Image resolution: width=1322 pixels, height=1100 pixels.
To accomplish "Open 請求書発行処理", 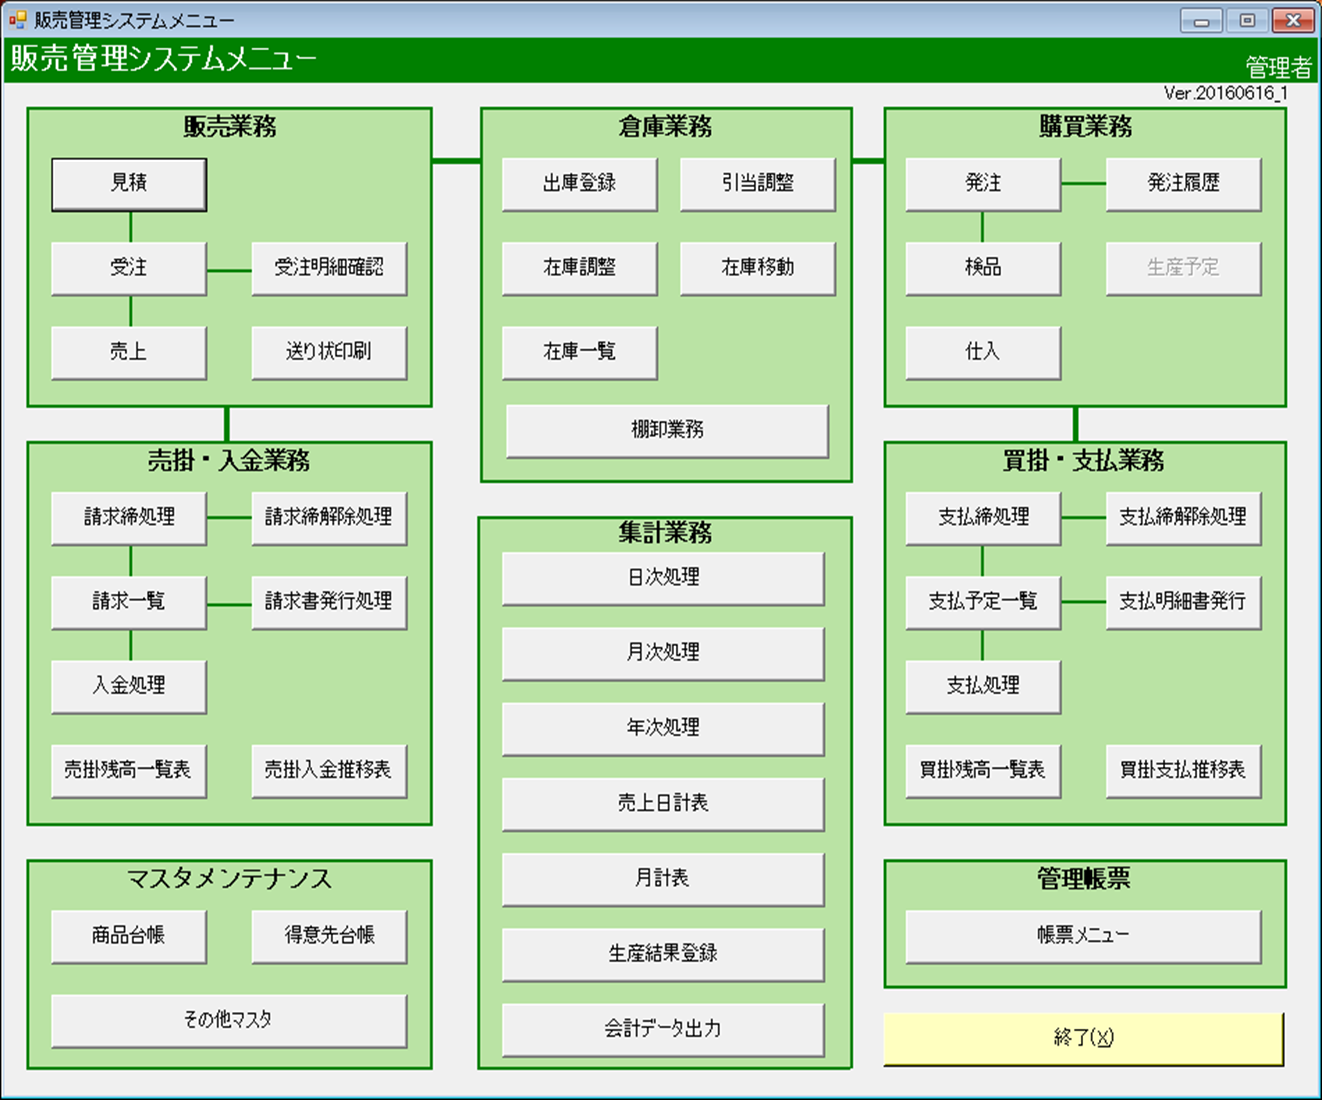I will (329, 602).
